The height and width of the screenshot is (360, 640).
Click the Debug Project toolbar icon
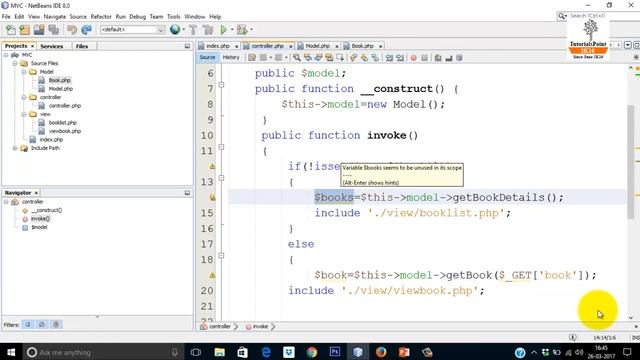242,30
